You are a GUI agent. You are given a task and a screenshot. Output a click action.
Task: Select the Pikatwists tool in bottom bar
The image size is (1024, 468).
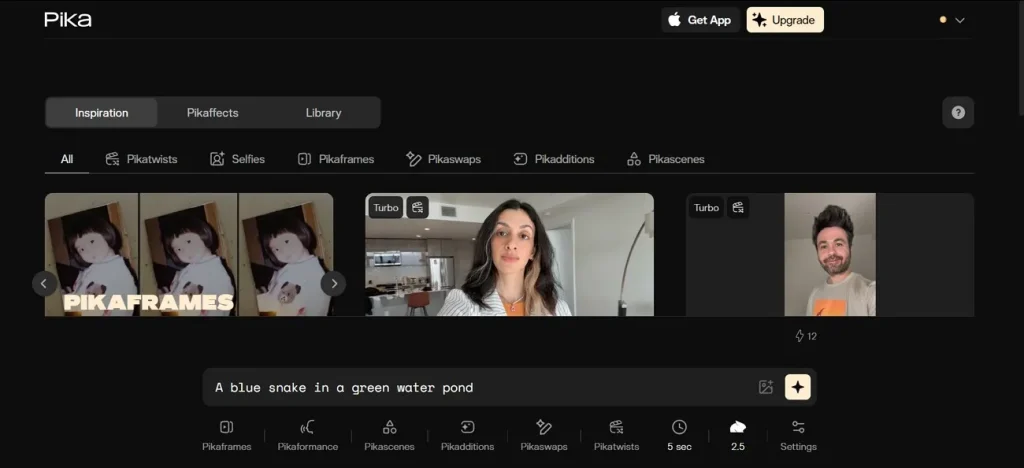click(x=616, y=436)
